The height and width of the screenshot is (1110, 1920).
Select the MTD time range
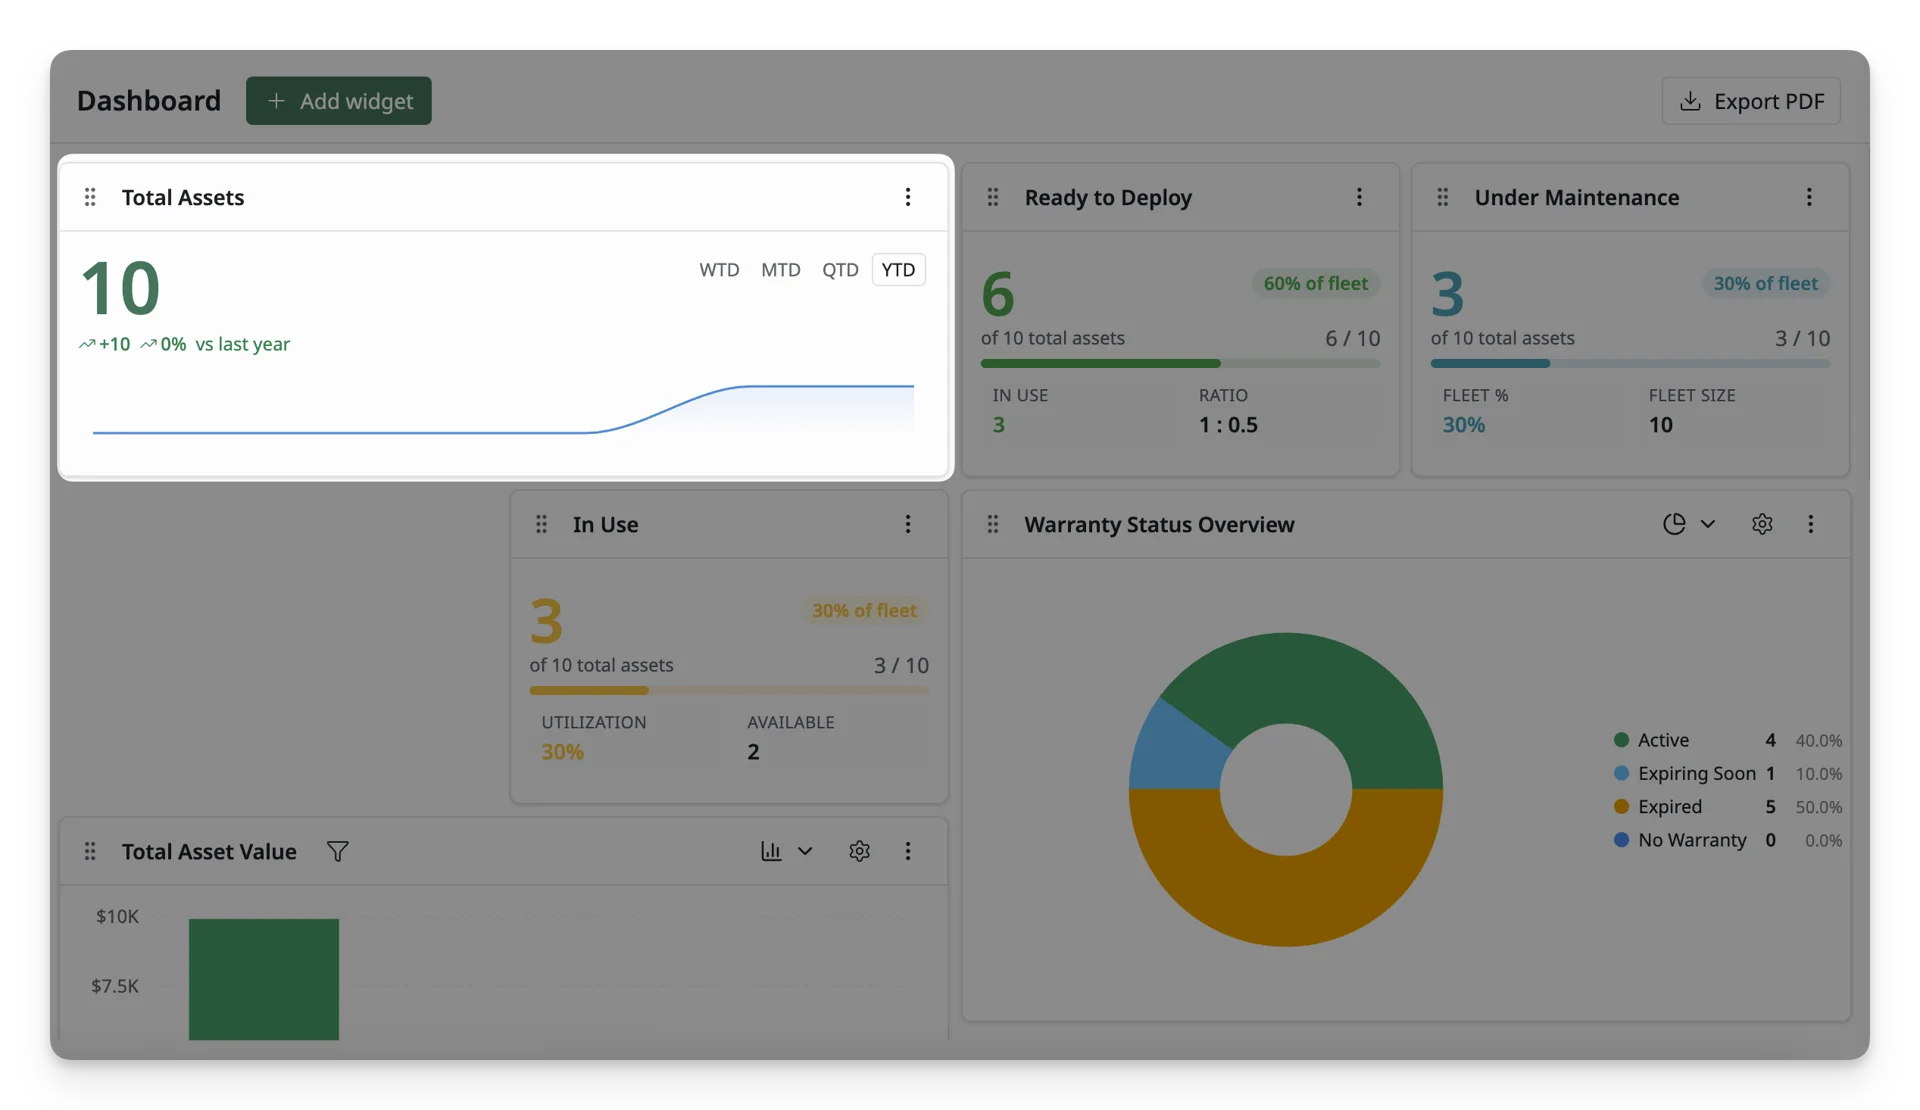pos(781,270)
